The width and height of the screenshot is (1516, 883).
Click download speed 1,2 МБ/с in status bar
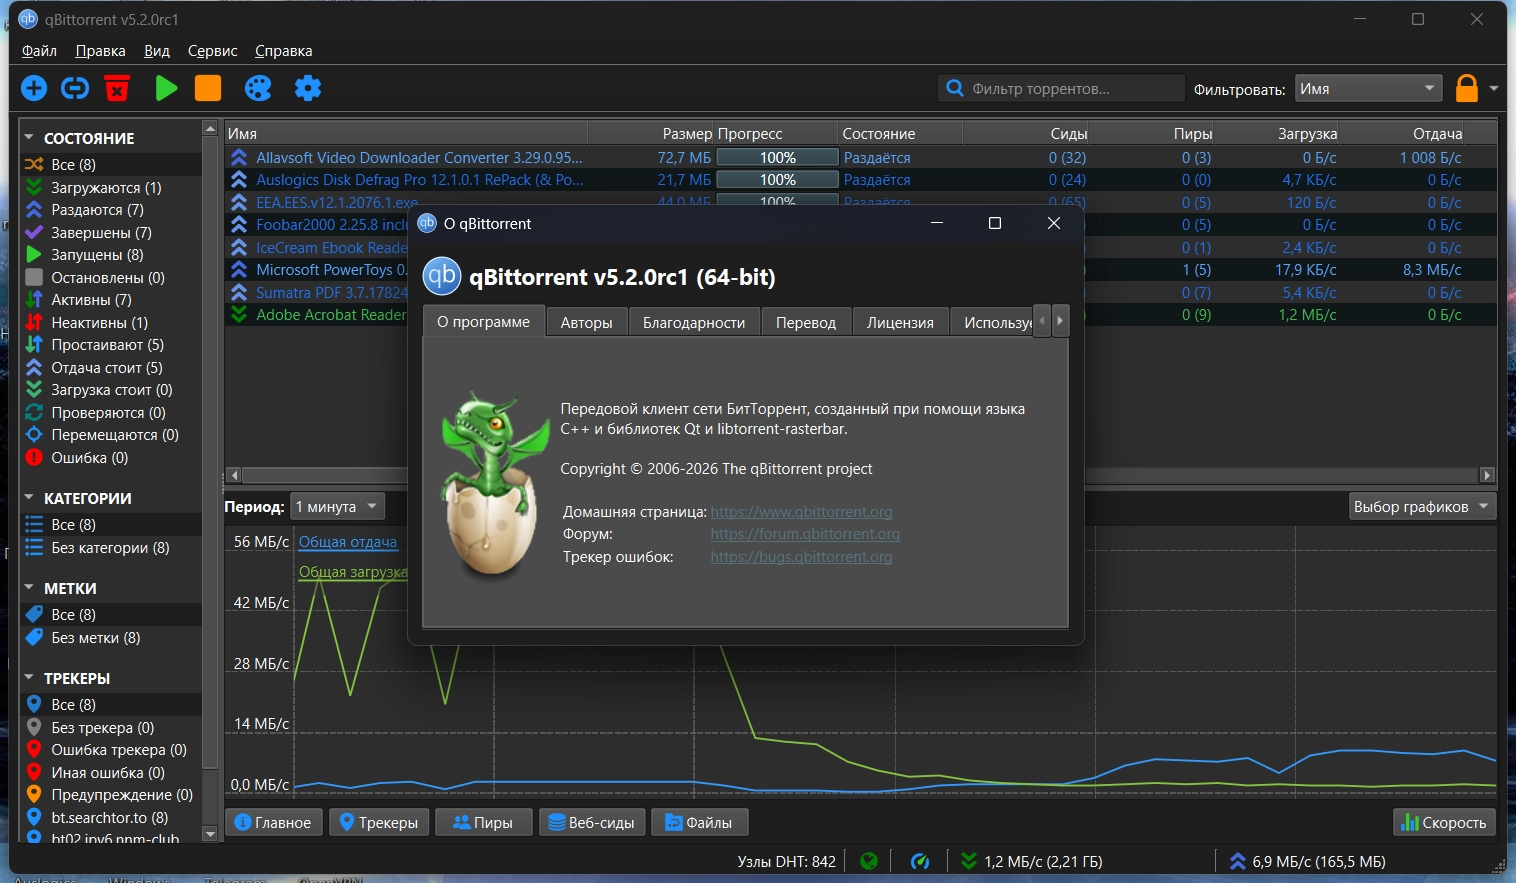pyautogui.click(x=1032, y=861)
